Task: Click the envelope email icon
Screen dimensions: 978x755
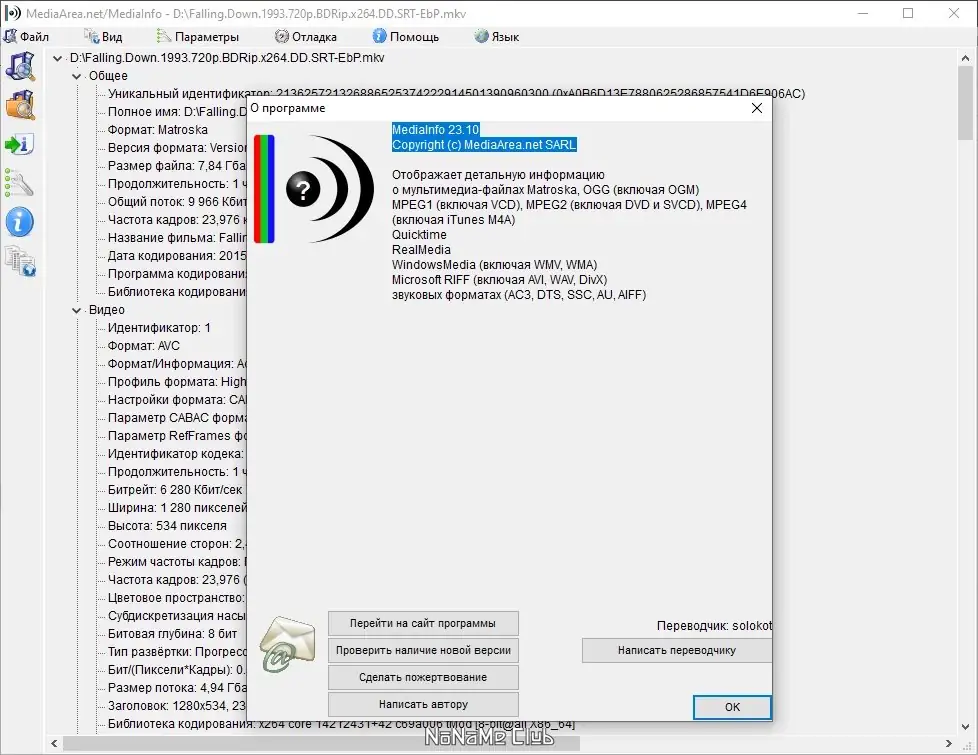Action: (x=288, y=644)
